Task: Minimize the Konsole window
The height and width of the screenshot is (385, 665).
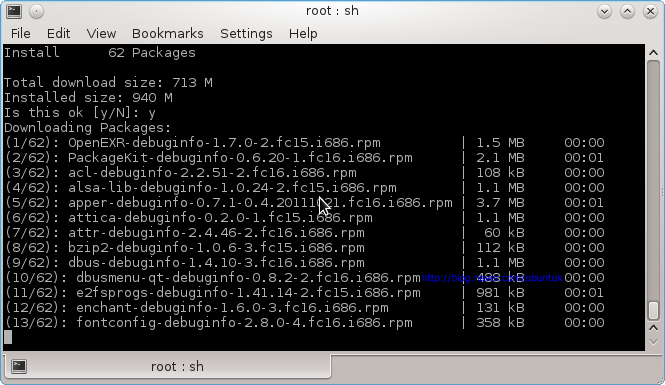Action: click(x=604, y=11)
